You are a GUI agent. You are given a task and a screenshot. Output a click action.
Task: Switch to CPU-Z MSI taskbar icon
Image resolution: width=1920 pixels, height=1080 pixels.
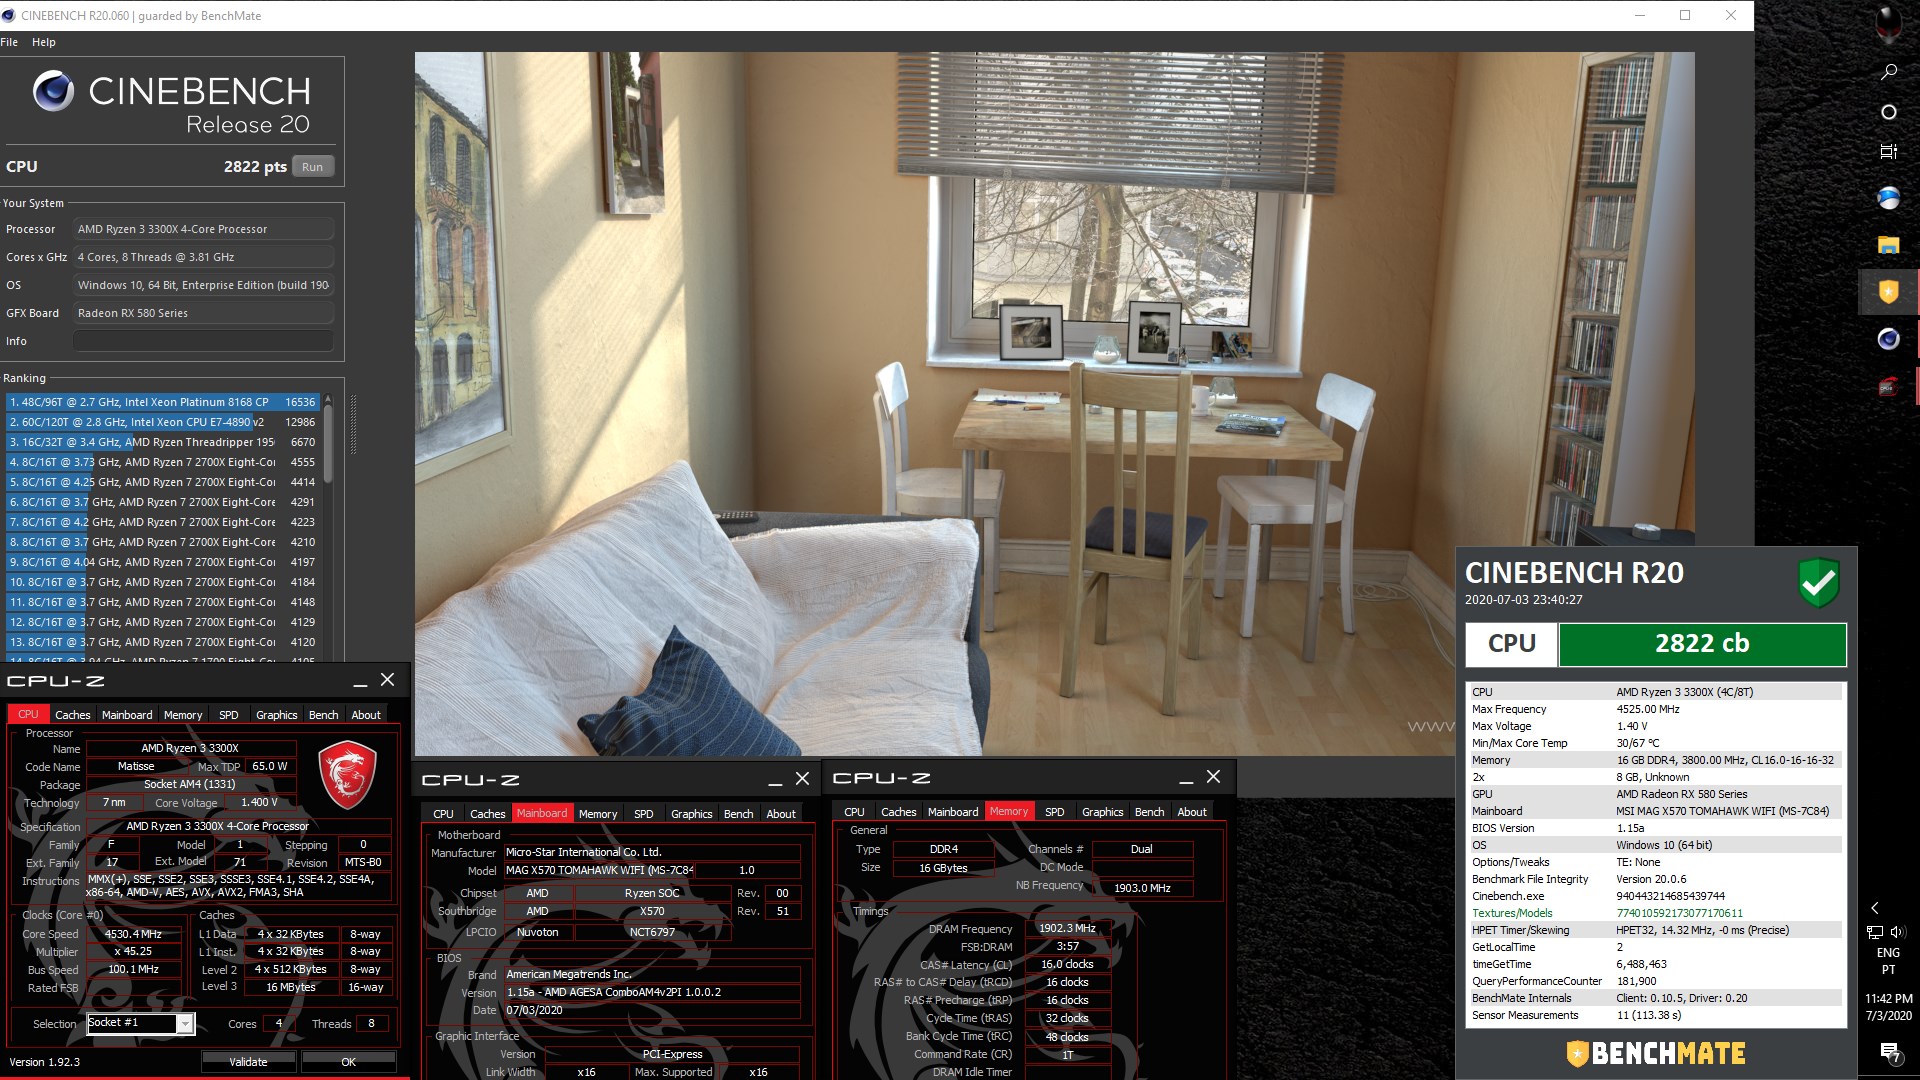[x=1888, y=387]
